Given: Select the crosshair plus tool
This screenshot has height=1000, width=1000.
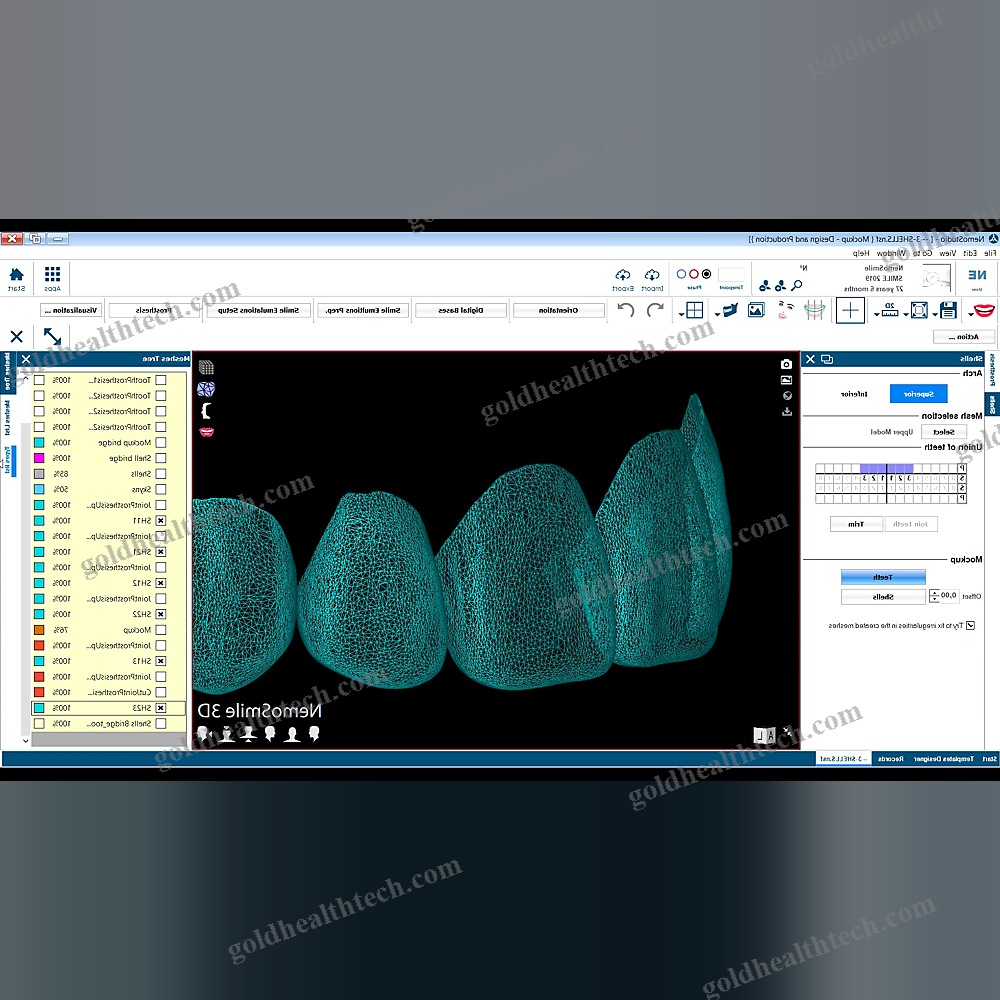Looking at the screenshot, I should click(x=850, y=311).
